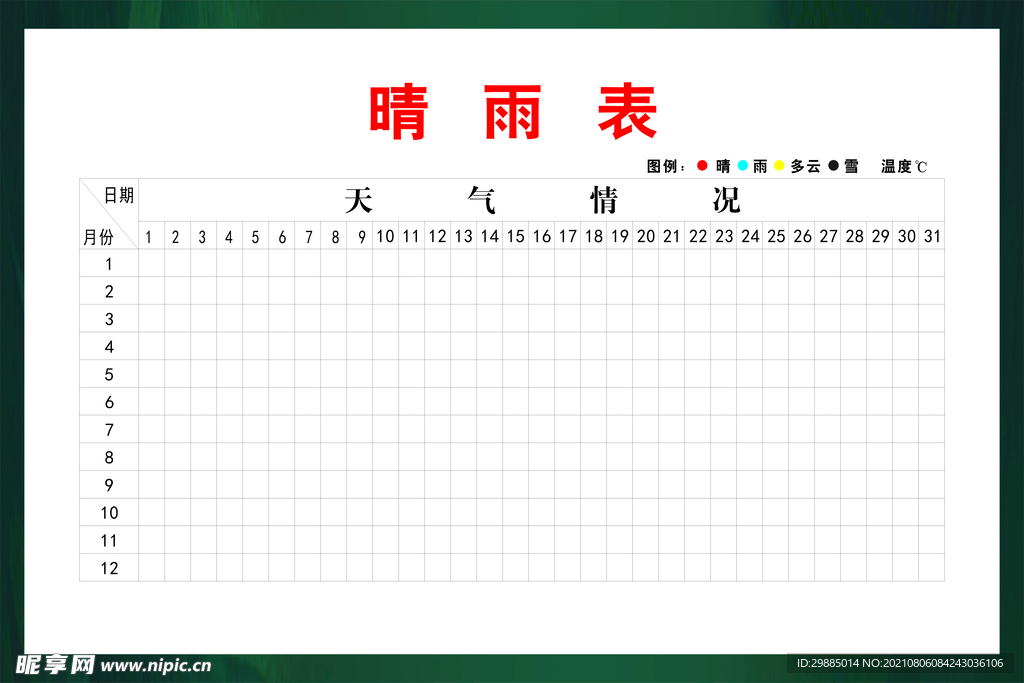Image resolution: width=1024 pixels, height=683 pixels.
Task: Click the red 晴 legend dot
Action: (x=702, y=166)
